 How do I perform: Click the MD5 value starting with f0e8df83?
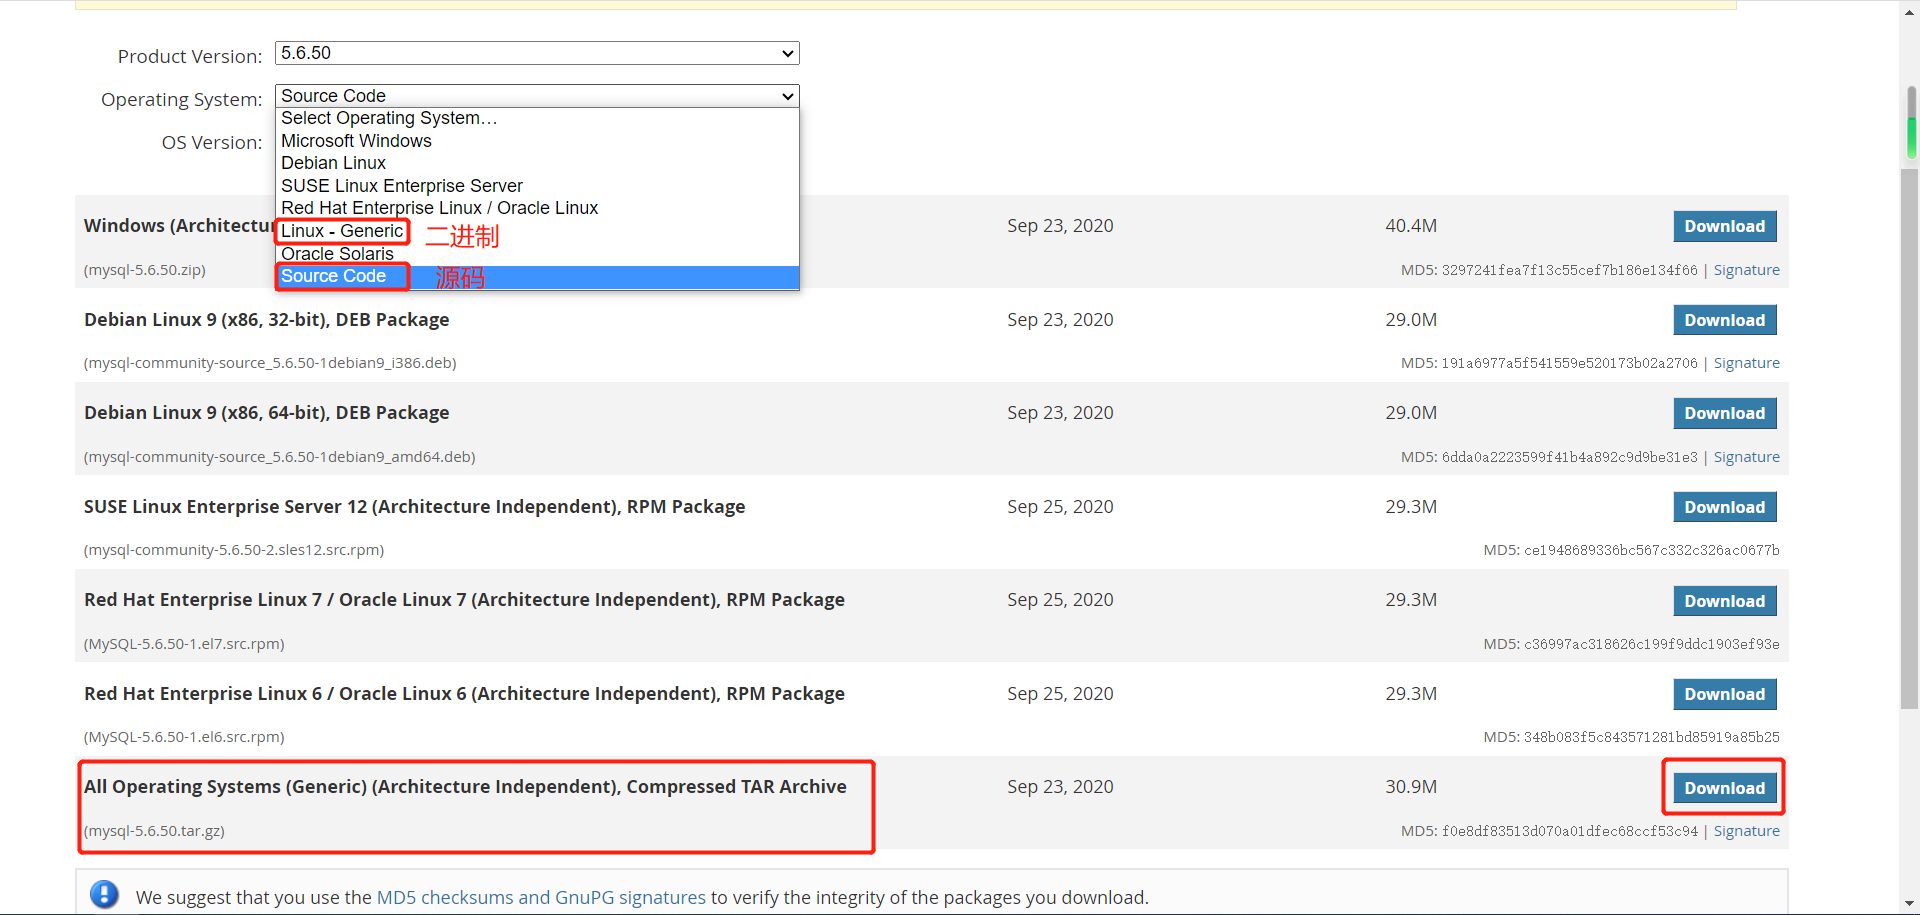(1570, 831)
